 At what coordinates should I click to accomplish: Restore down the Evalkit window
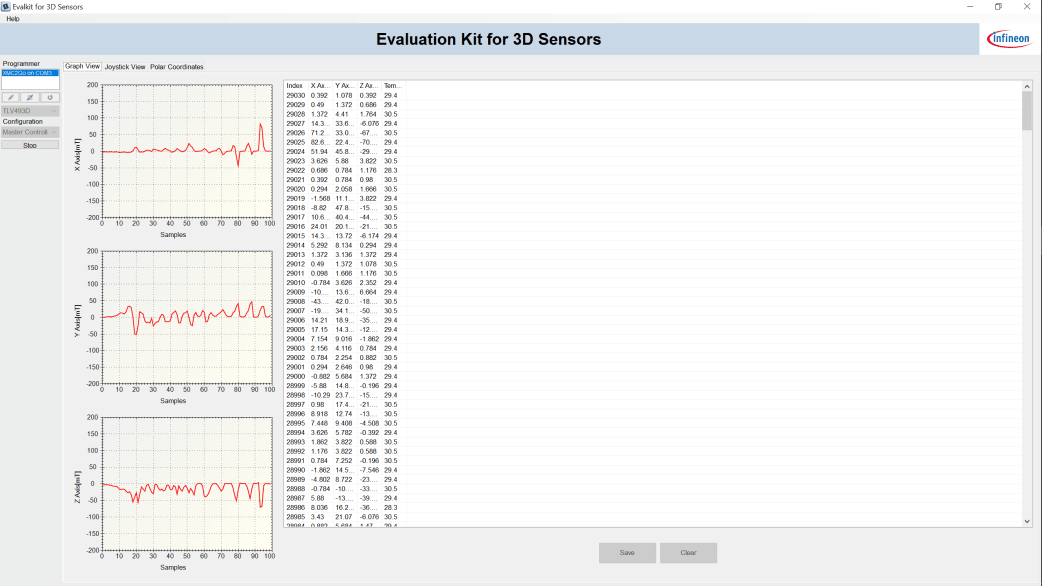[998, 7]
